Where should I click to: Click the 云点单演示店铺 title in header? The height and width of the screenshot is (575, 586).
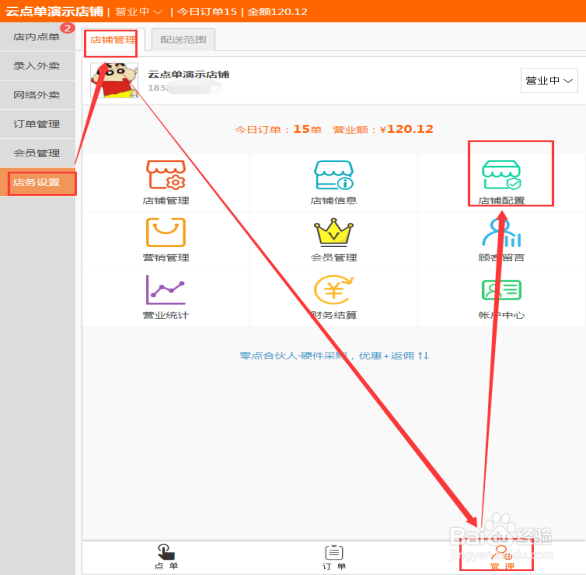pyautogui.click(x=55, y=12)
